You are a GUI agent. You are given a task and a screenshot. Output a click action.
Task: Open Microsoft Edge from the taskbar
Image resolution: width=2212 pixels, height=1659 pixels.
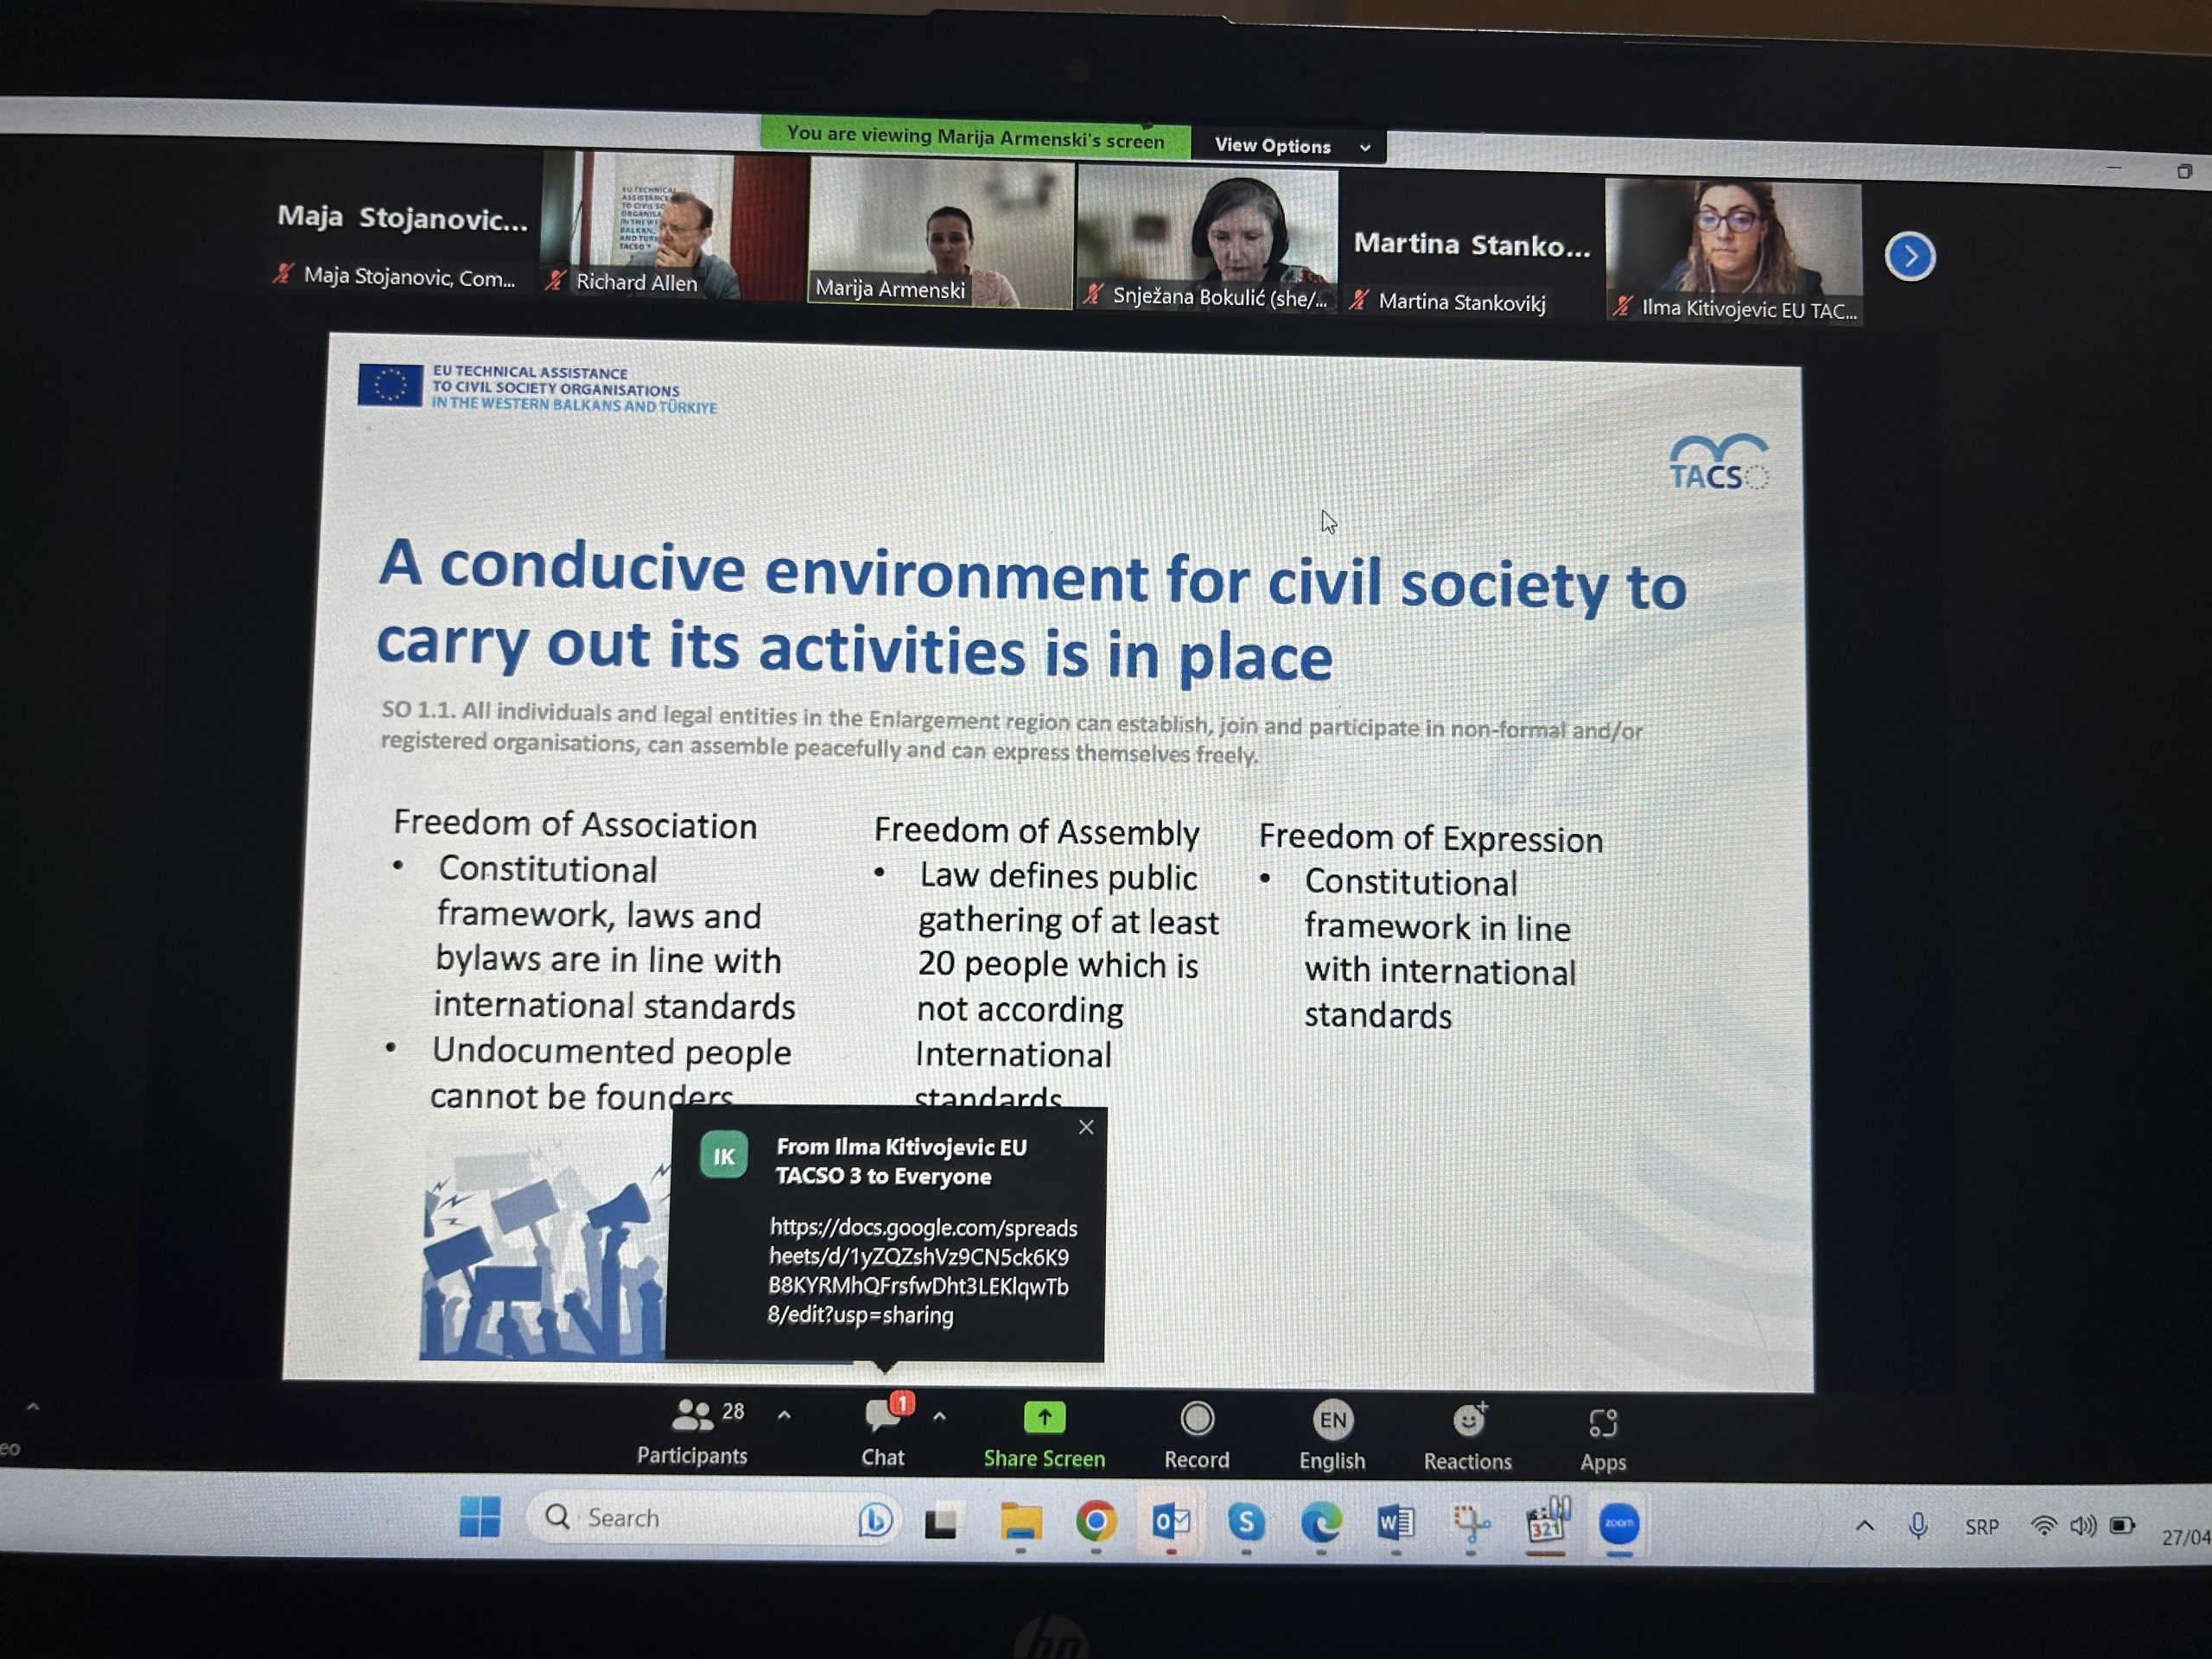1321,1523
